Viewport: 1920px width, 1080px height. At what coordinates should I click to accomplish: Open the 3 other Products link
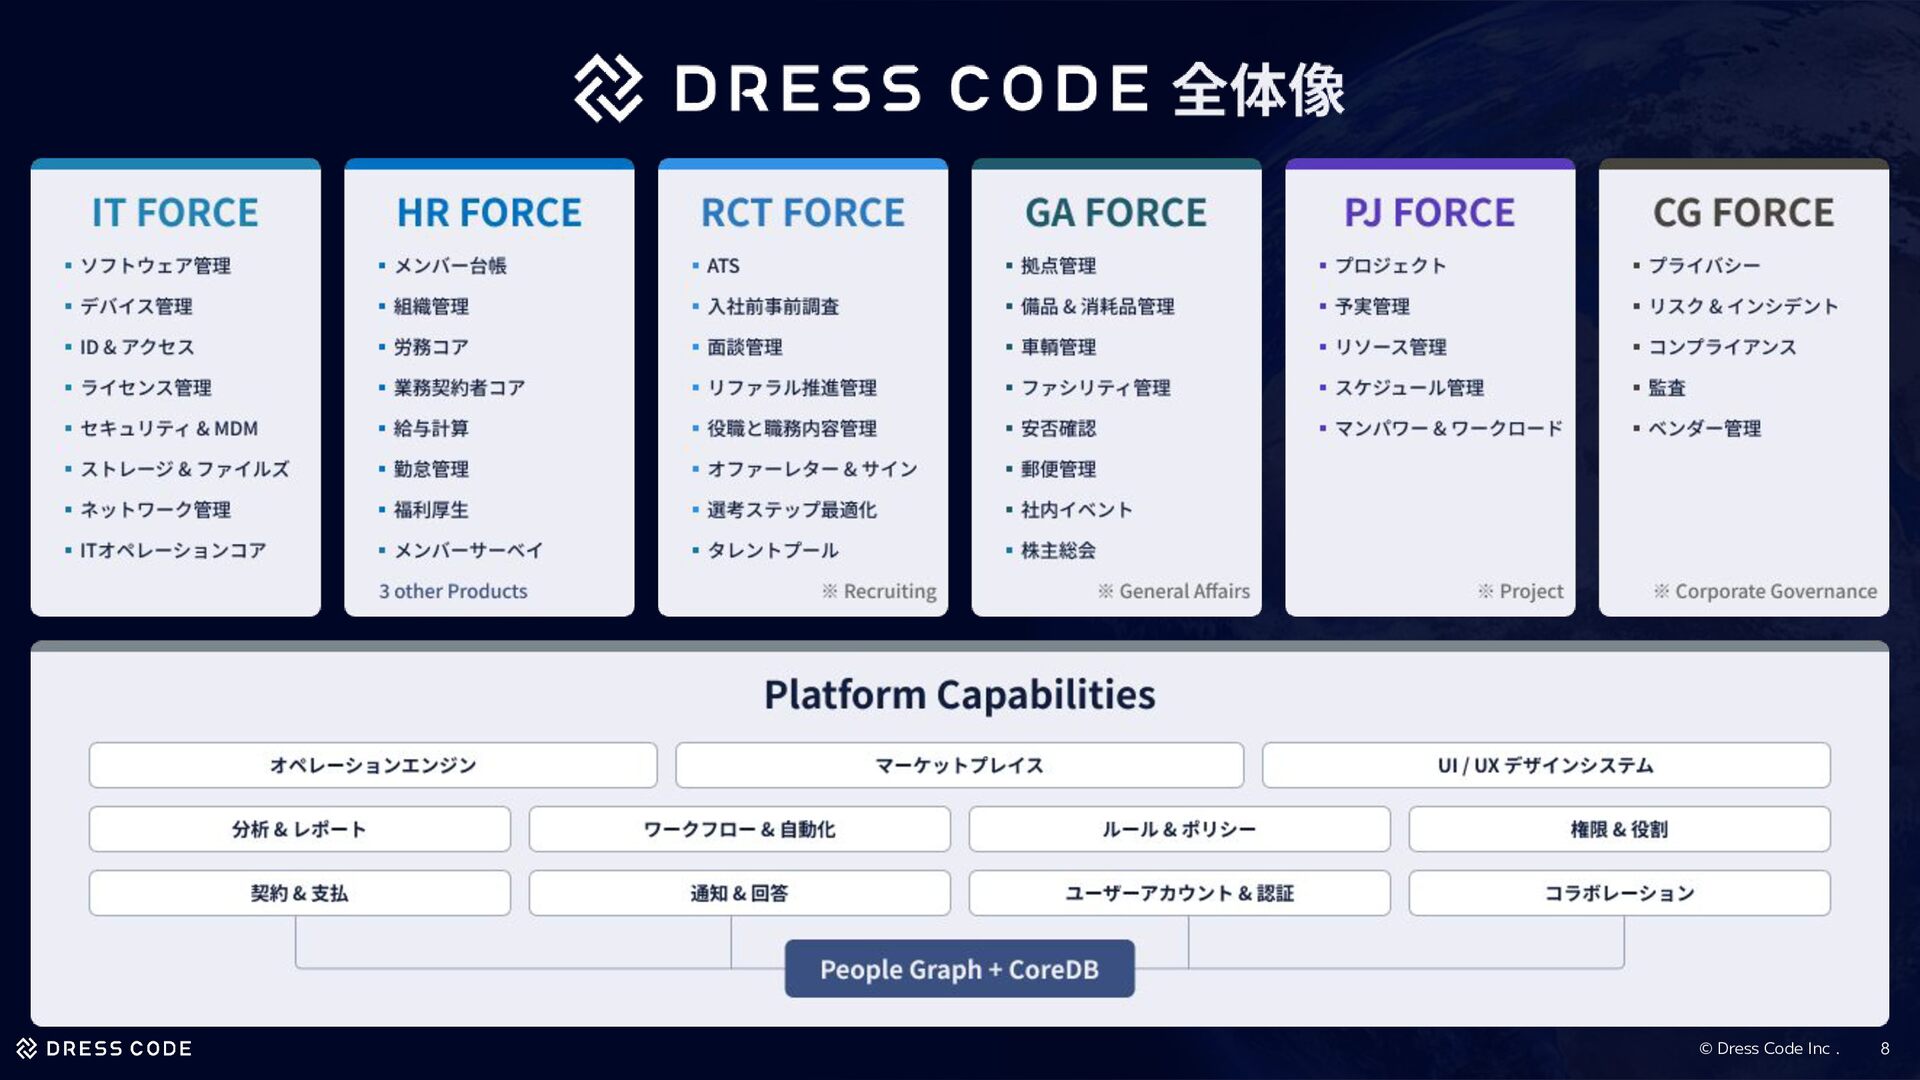453,591
